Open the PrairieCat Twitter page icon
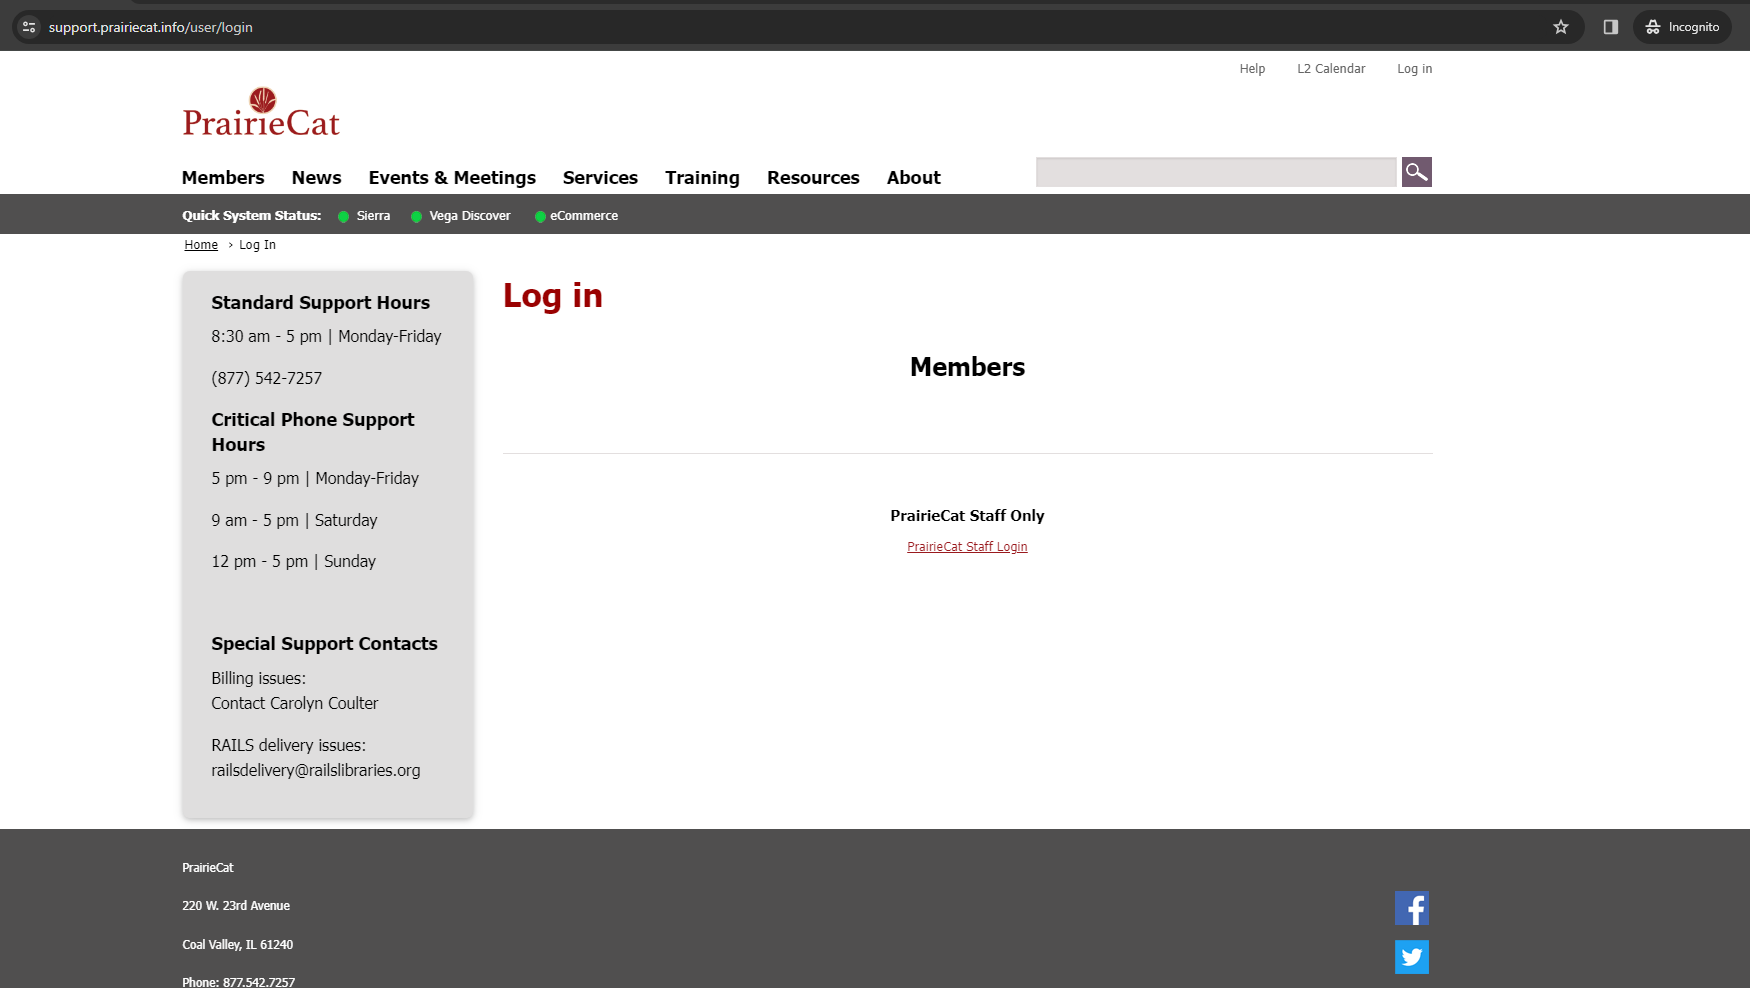 click(x=1412, y=957)
